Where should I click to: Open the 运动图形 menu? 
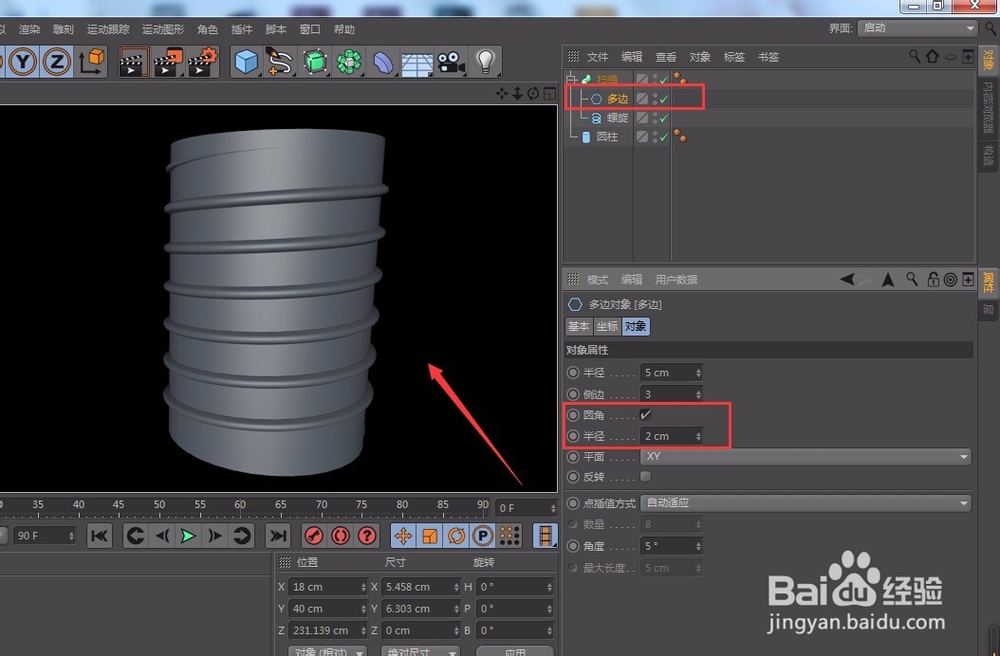point(163,29)
